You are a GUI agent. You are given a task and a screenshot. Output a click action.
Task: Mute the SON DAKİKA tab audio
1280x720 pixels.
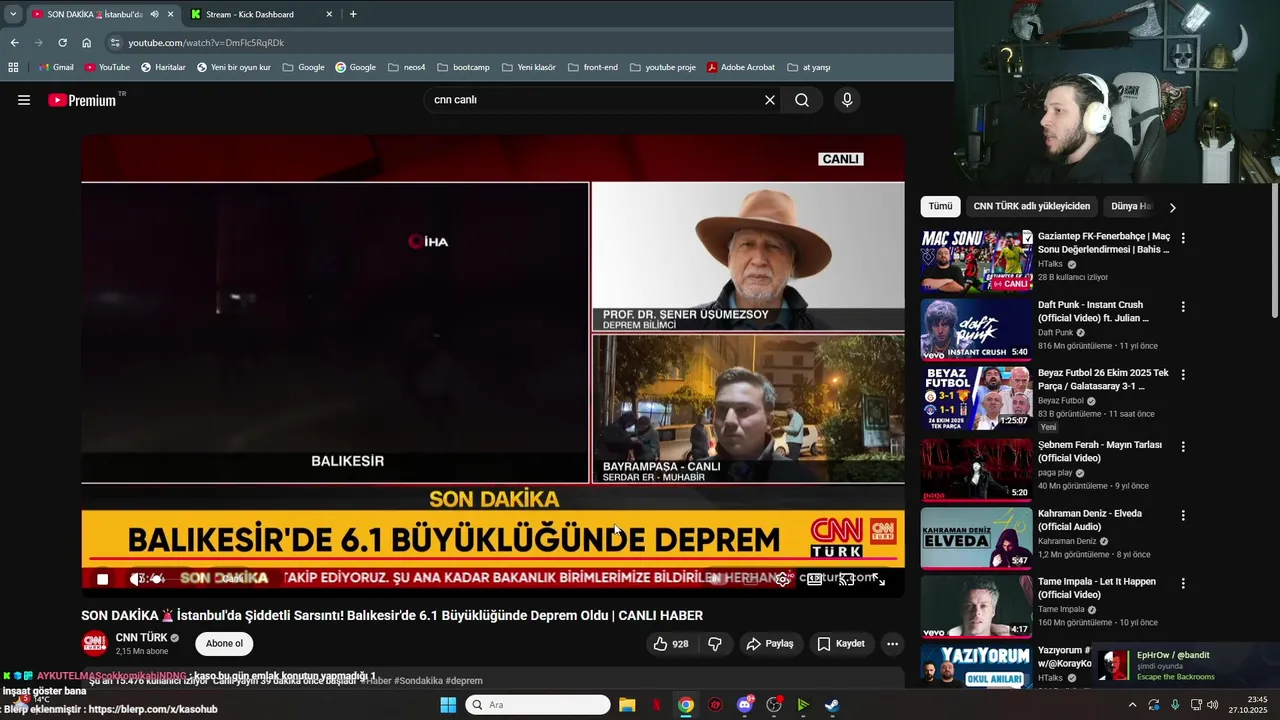point(154,14)
